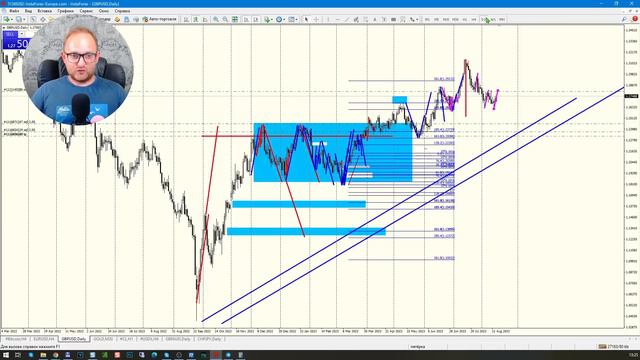Click the Templates icon
640x360 pixels.
[291, 19]
